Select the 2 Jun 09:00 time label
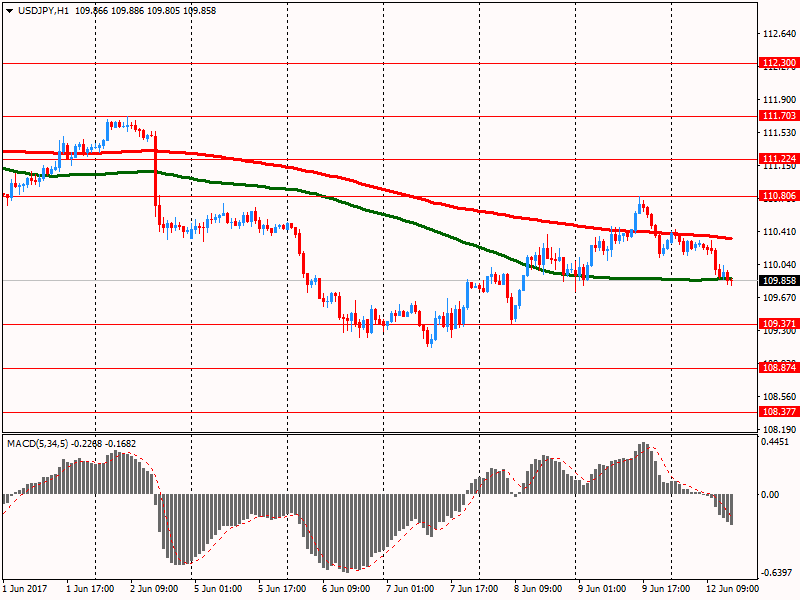This screenshot has width=800, height=600. coord(154,589)
